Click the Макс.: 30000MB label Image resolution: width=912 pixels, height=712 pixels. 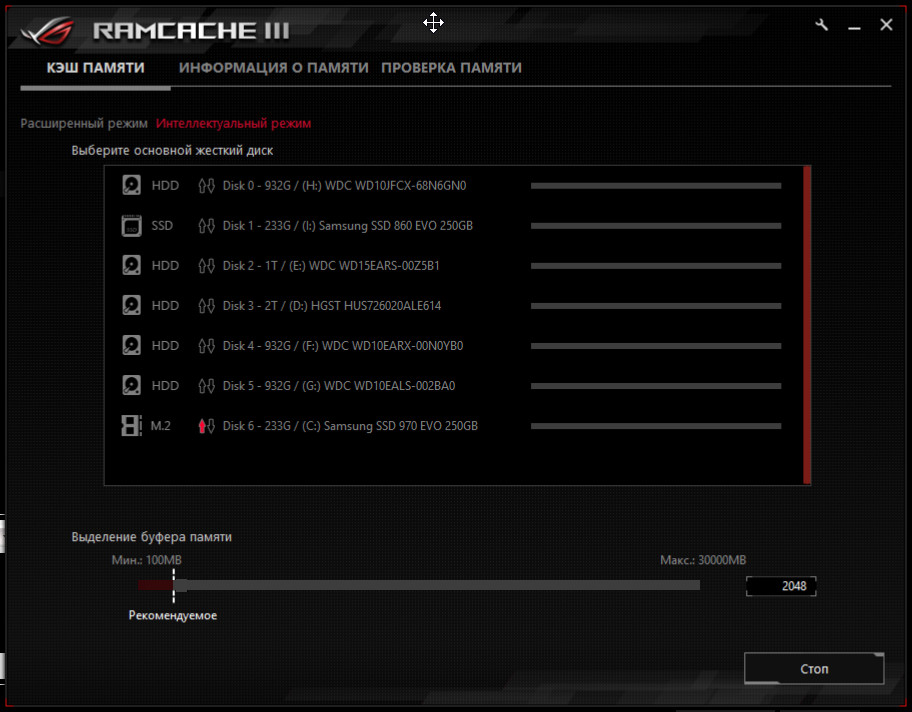pyautogui.click(x=703, y=560)
